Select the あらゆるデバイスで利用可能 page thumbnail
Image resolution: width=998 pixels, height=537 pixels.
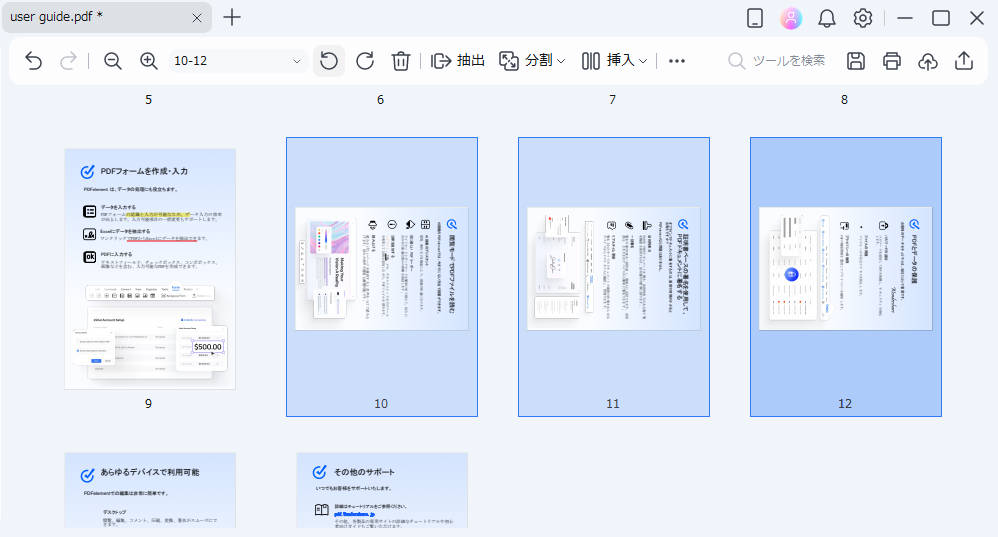tap(150, 490)
